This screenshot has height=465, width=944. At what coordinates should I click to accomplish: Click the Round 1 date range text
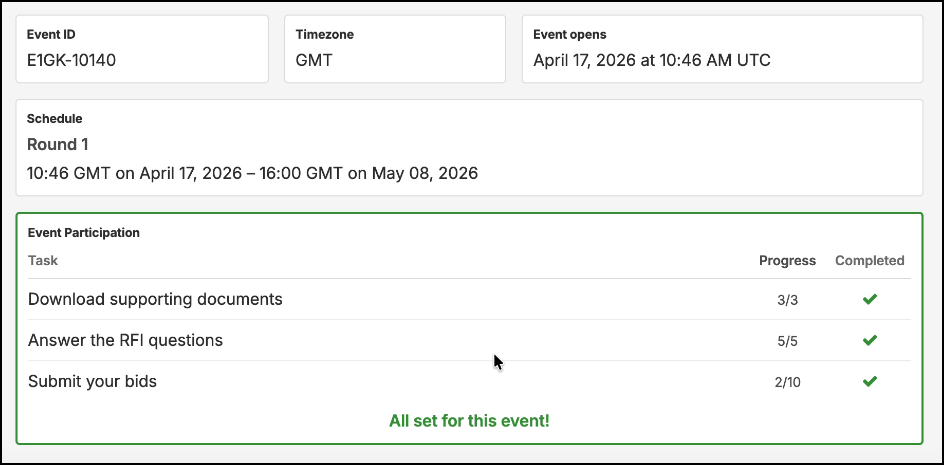click(x=252, y=173)
